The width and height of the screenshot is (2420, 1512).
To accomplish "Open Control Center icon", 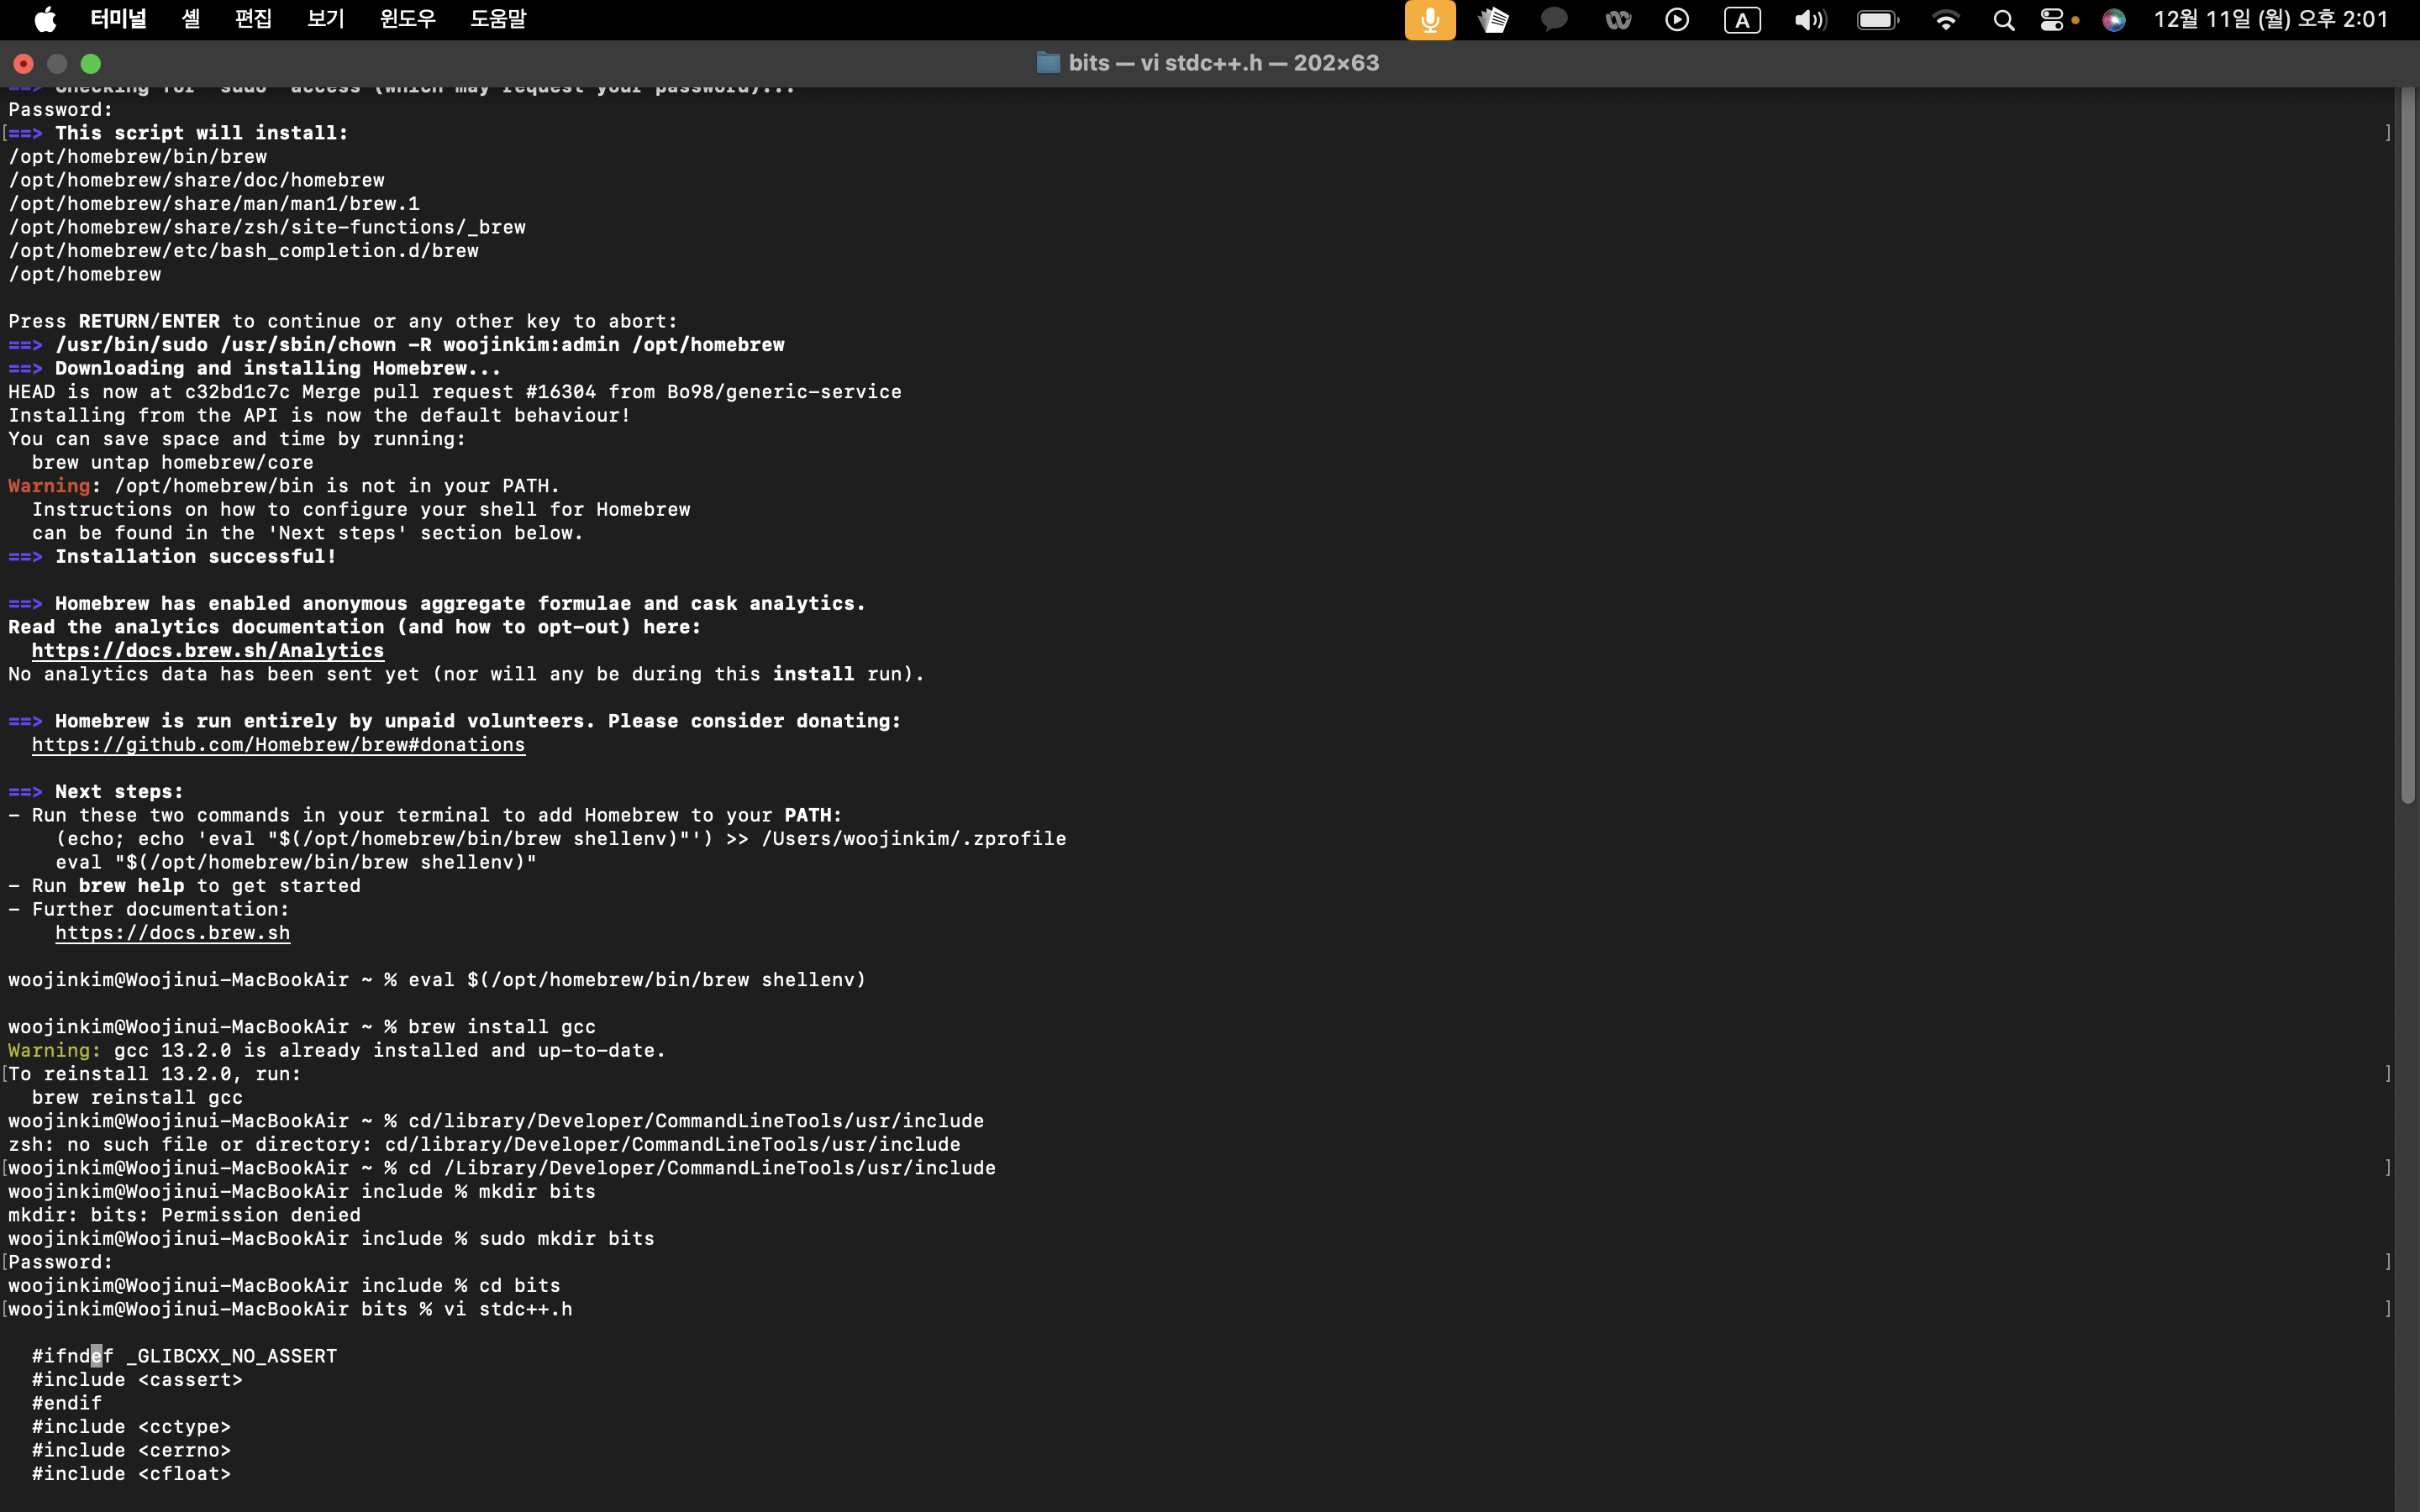I will [x=2051, y=20].
